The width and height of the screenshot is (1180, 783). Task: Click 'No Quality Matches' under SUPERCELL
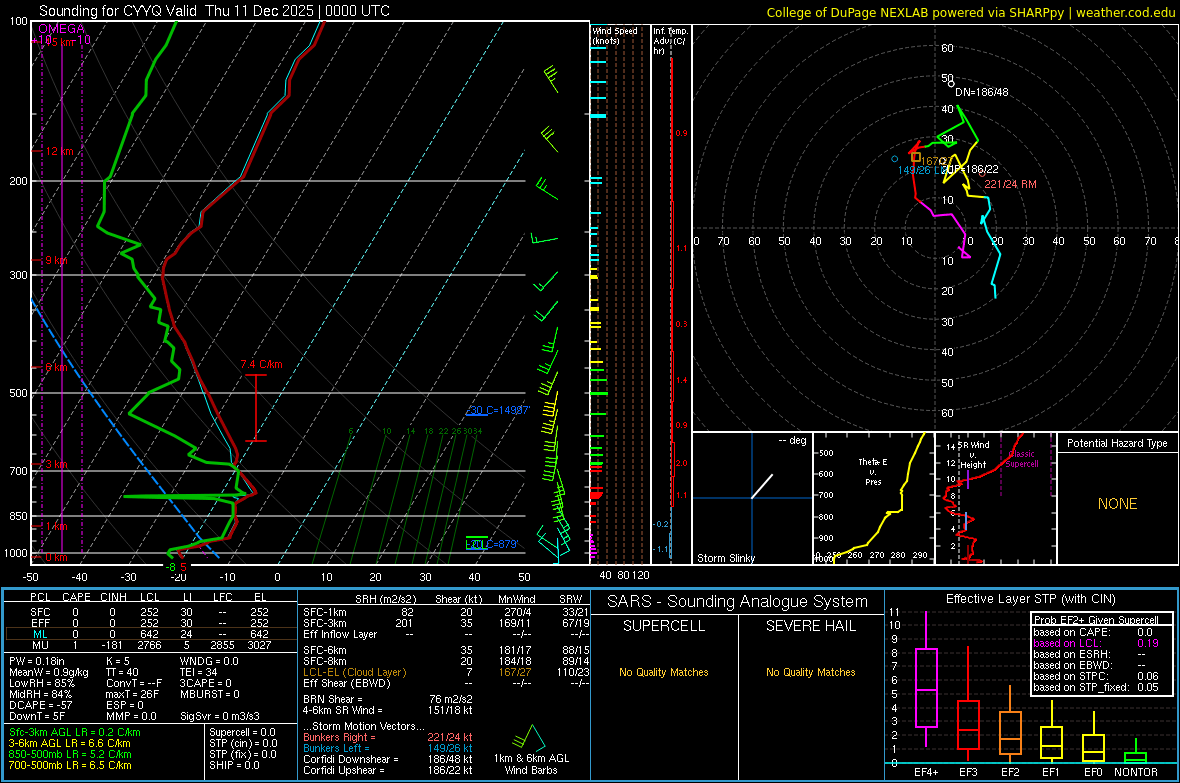(664, 672)
